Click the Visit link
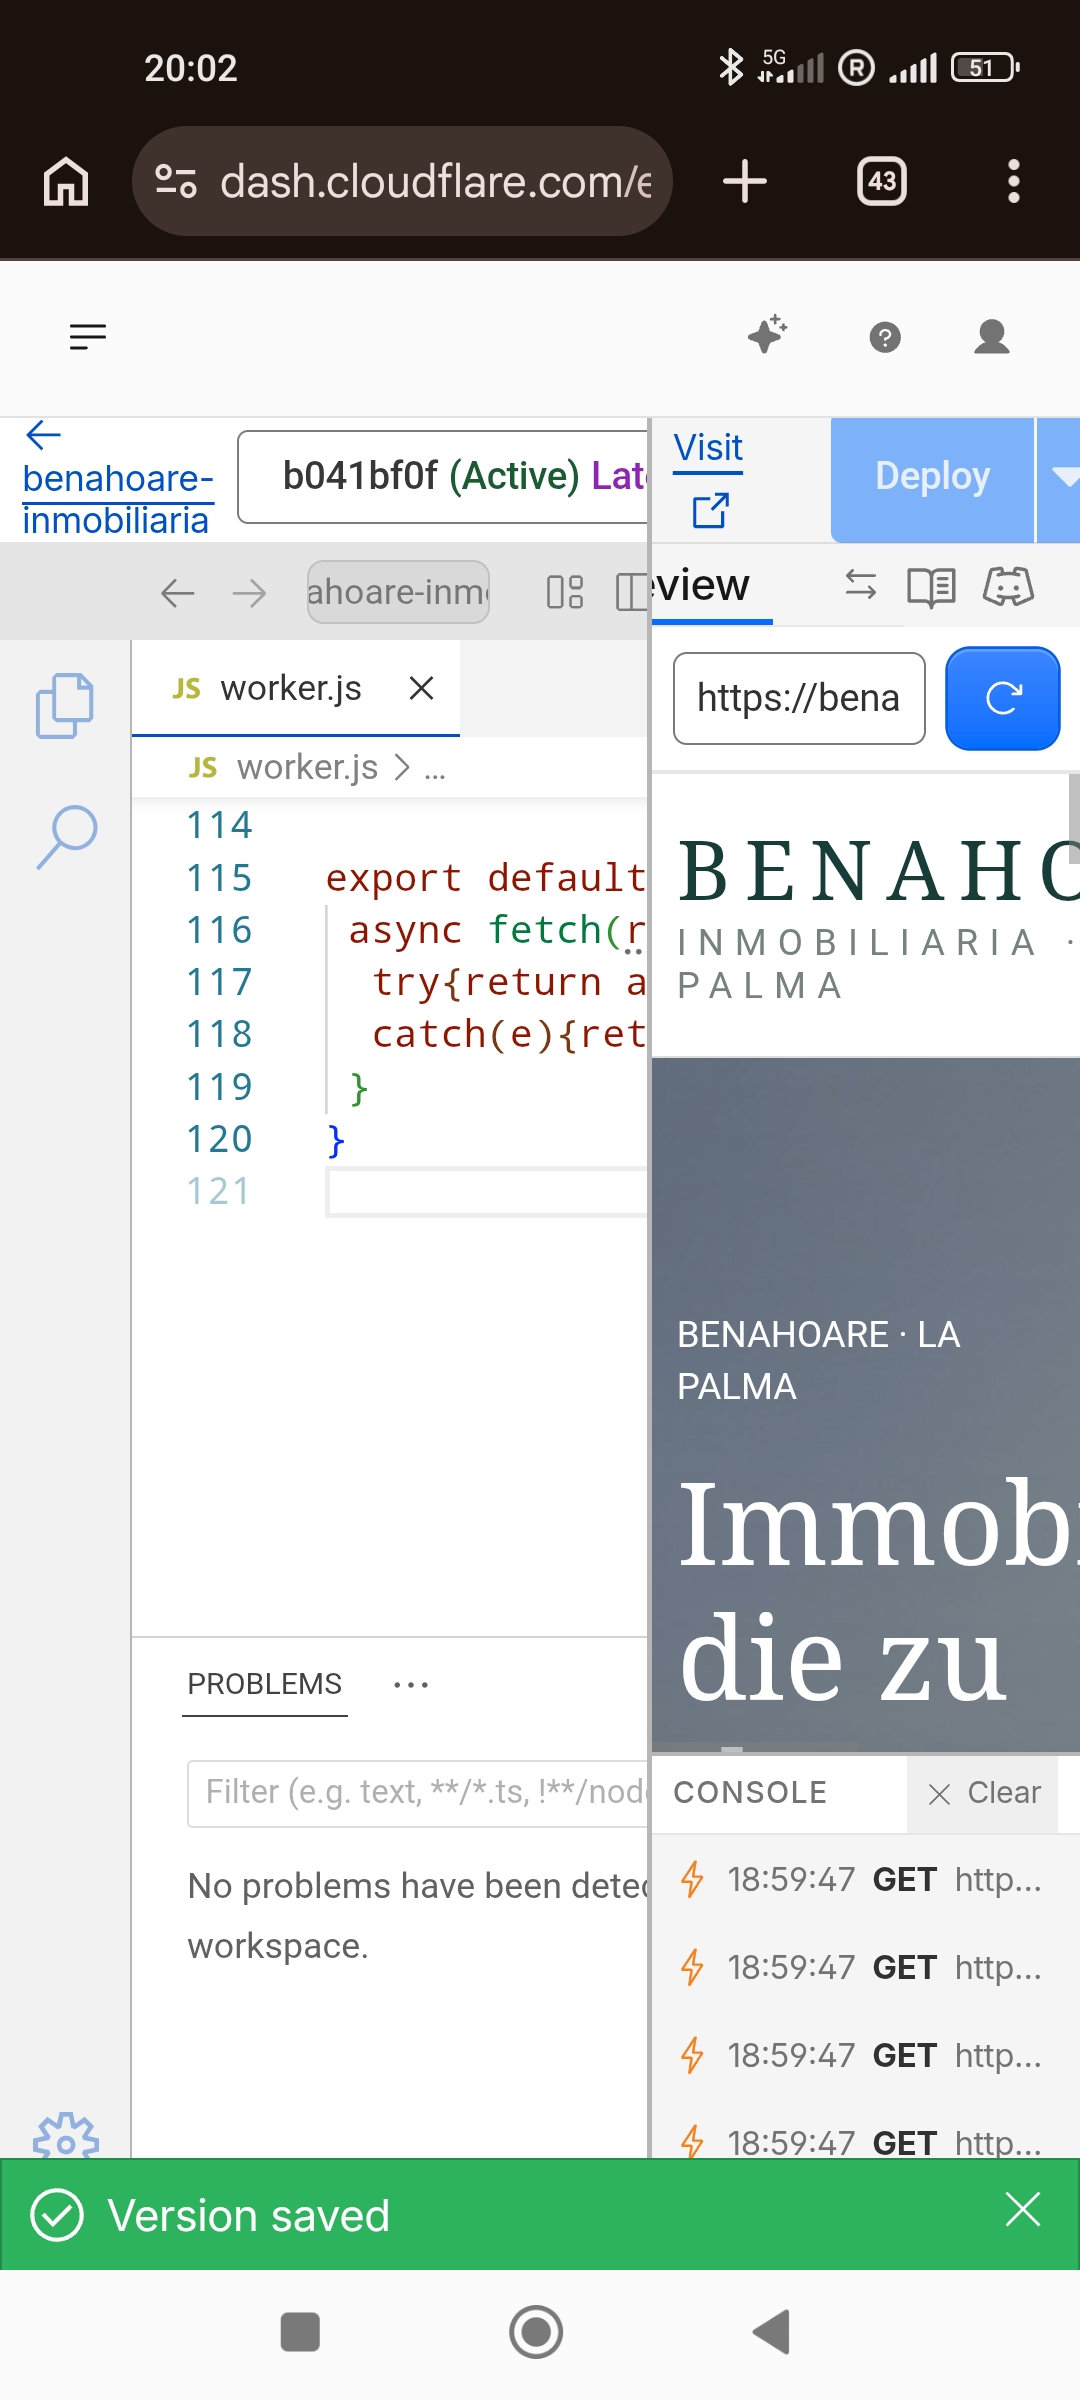This screenshot has width=1080, height=2400. pos(708,447)
